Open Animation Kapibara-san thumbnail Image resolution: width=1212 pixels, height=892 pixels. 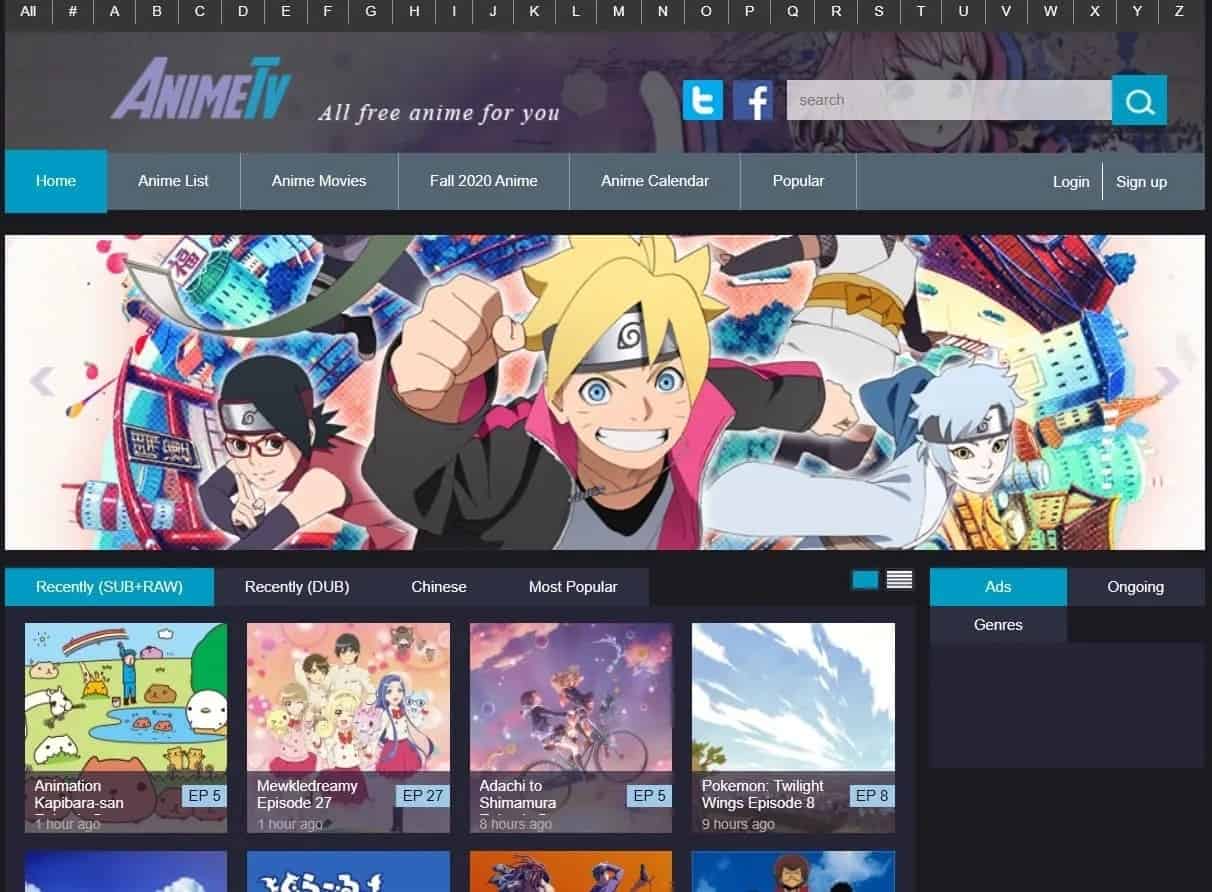tap(126, 728)
